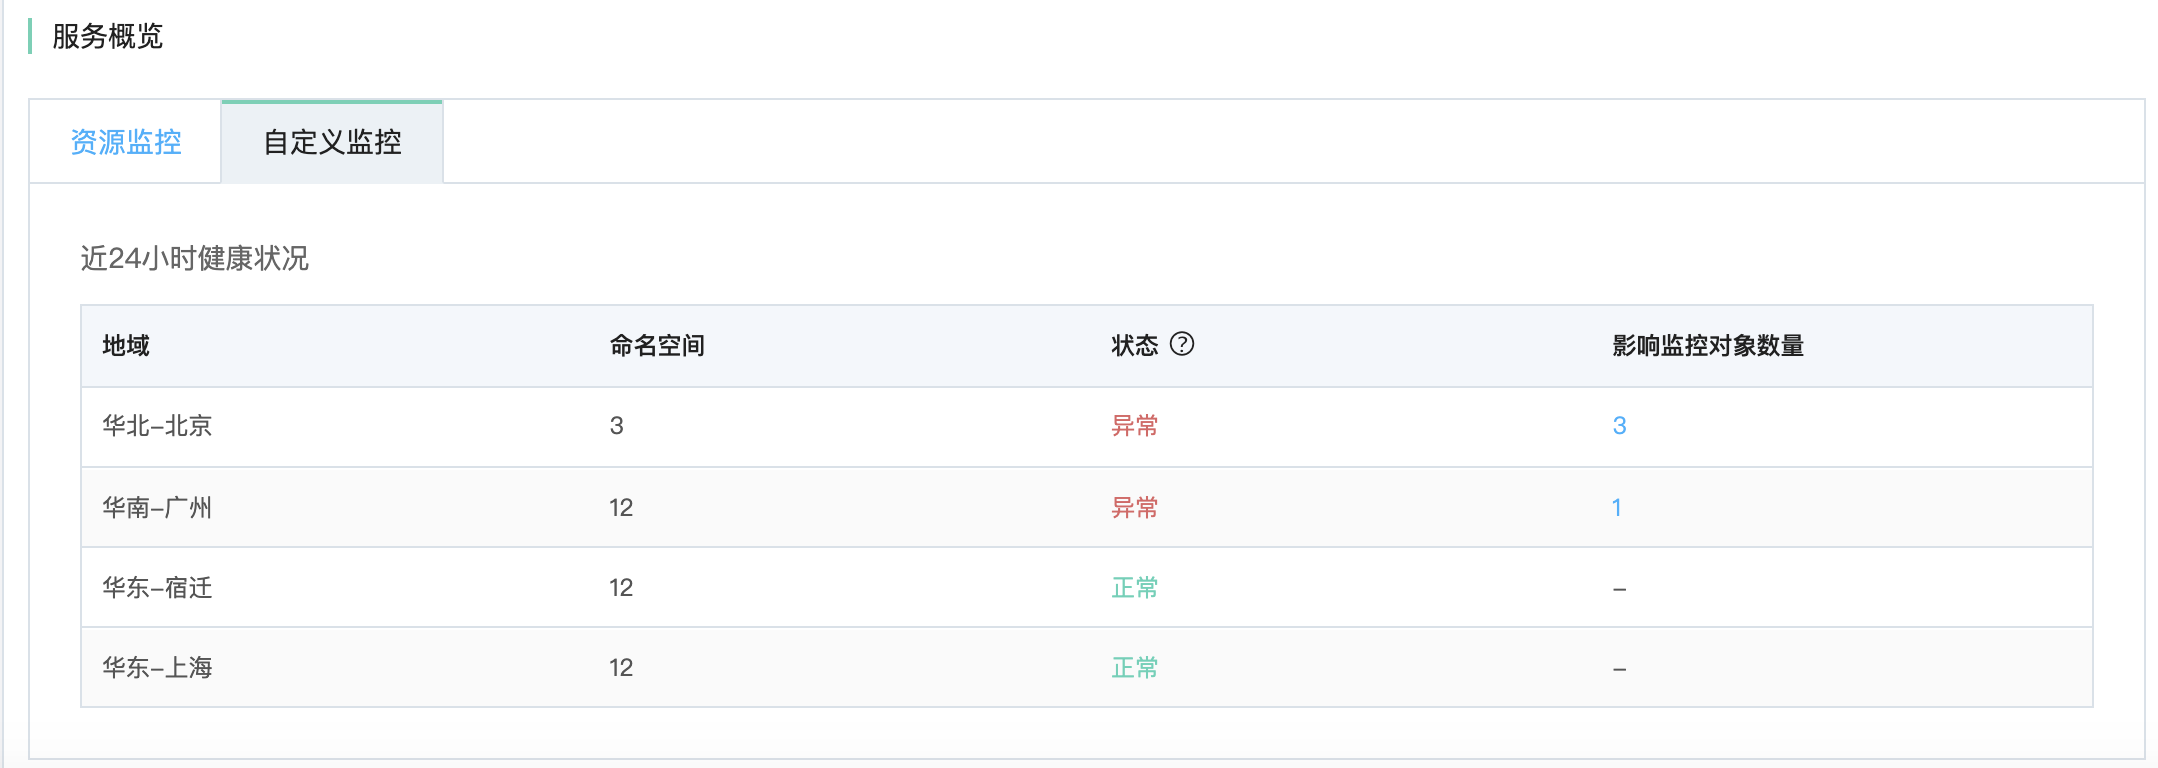Screen dimensions: 2158x768
Task: Click the 华北-北京 region cell
Action: [157, 426]
